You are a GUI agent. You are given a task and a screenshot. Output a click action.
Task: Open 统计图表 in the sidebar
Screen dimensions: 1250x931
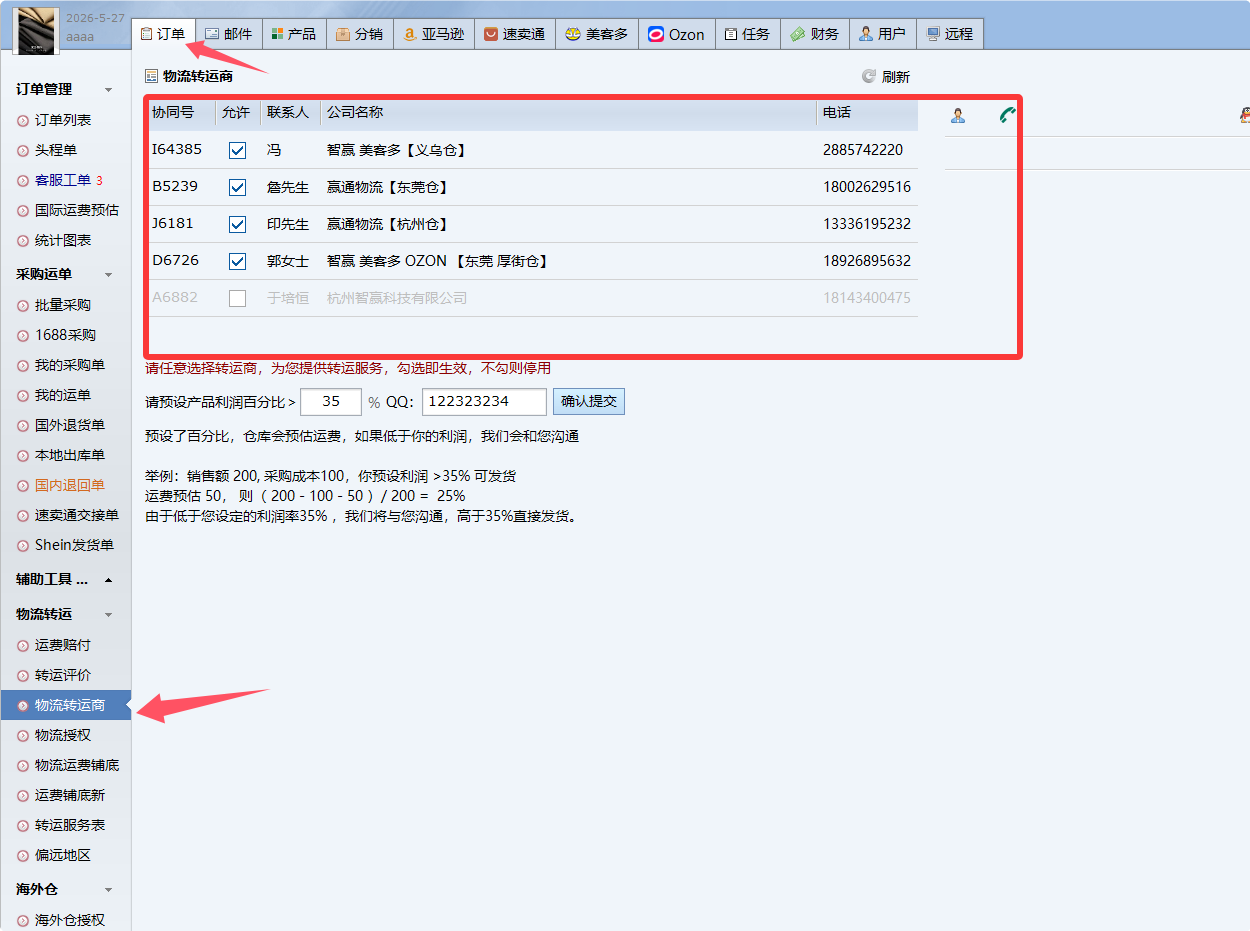(x=63, y=240)
